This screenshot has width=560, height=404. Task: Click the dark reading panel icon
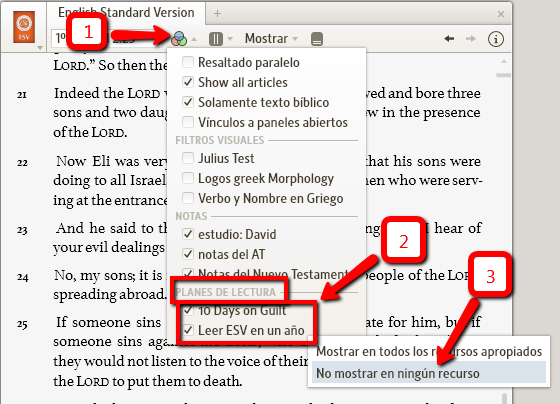click(317, 39)
